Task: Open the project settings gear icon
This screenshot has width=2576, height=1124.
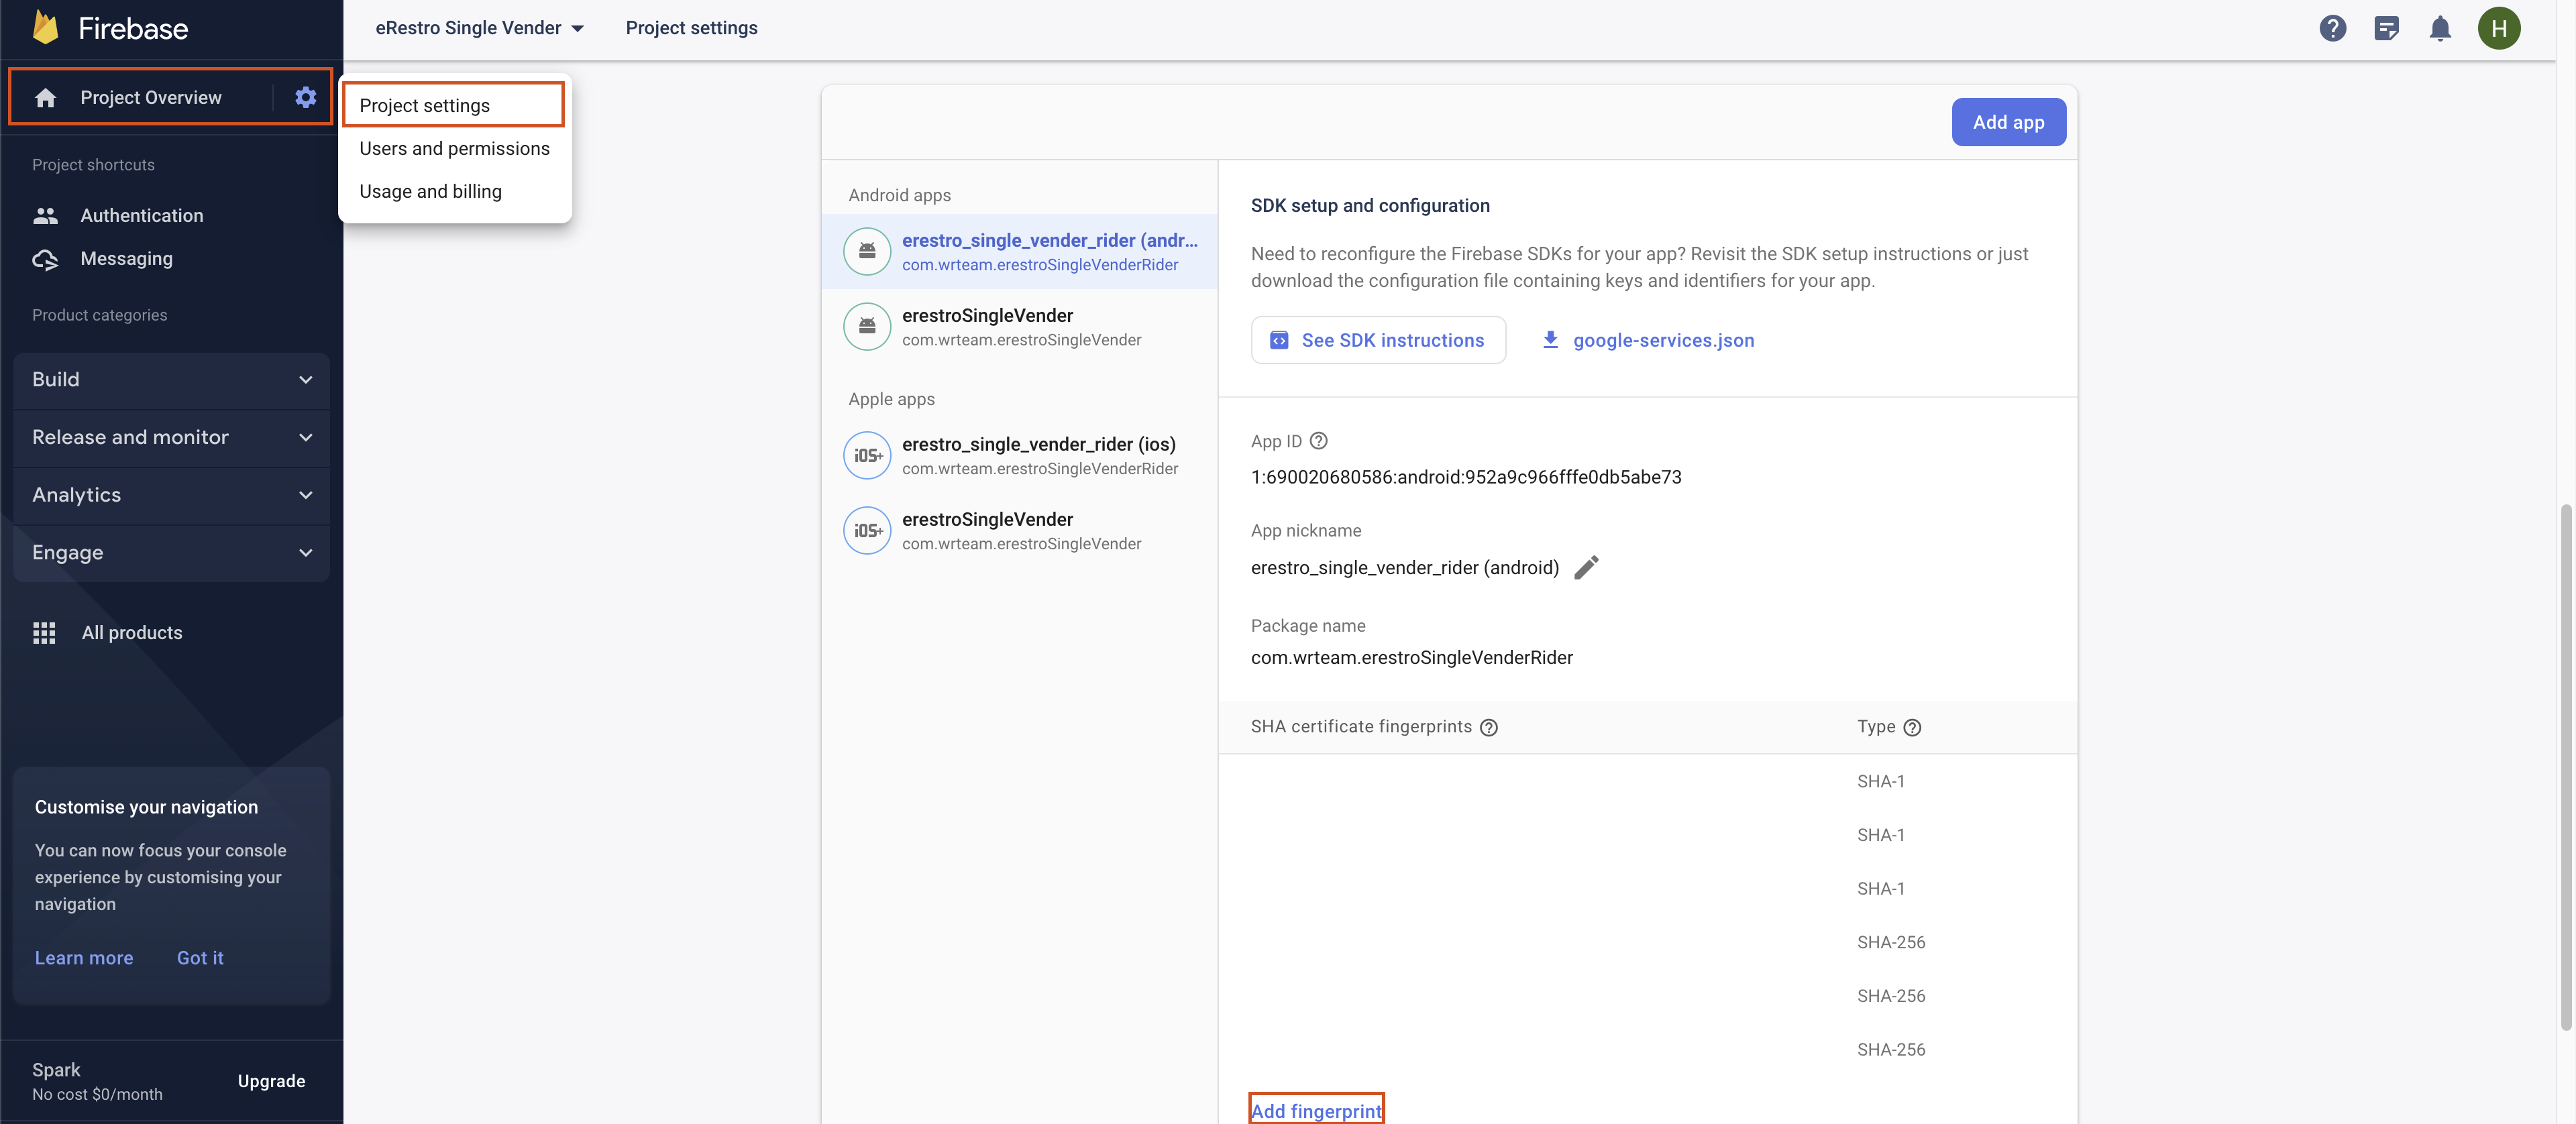Action: [x=305, y=97]
